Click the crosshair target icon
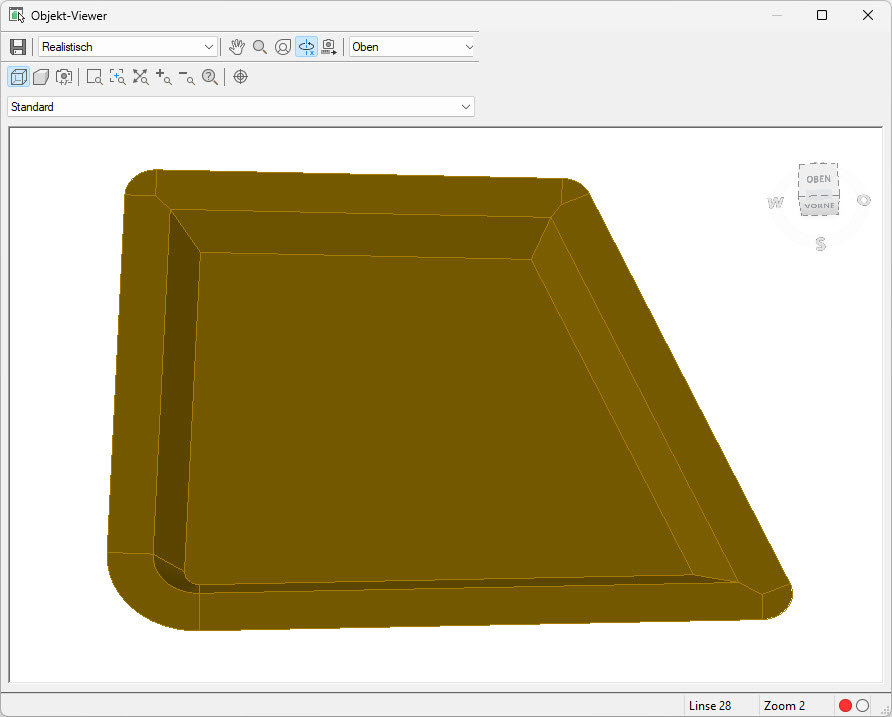 click(240, 77)
